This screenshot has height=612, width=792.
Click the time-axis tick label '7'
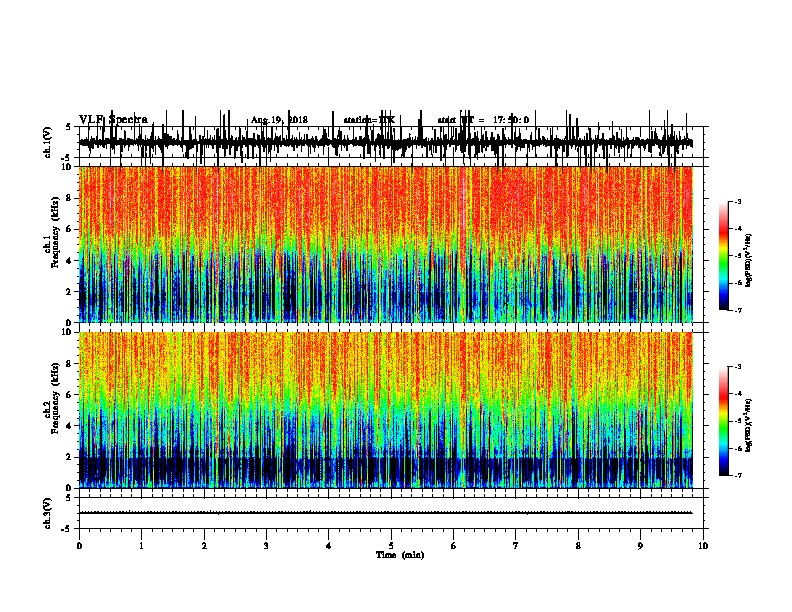516,546
